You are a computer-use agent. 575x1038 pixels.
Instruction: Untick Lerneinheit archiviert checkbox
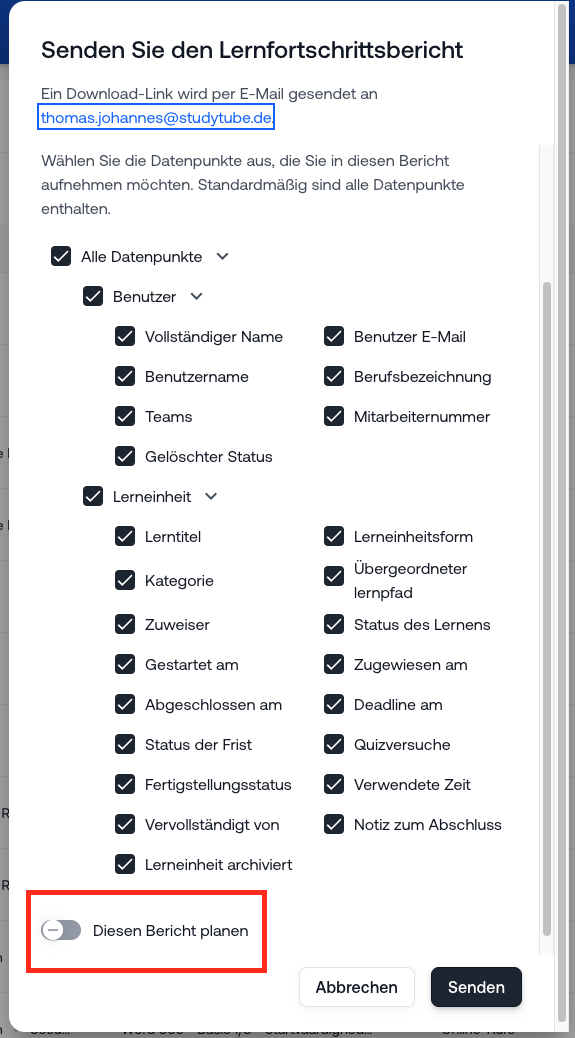click(x=125, y=864)
